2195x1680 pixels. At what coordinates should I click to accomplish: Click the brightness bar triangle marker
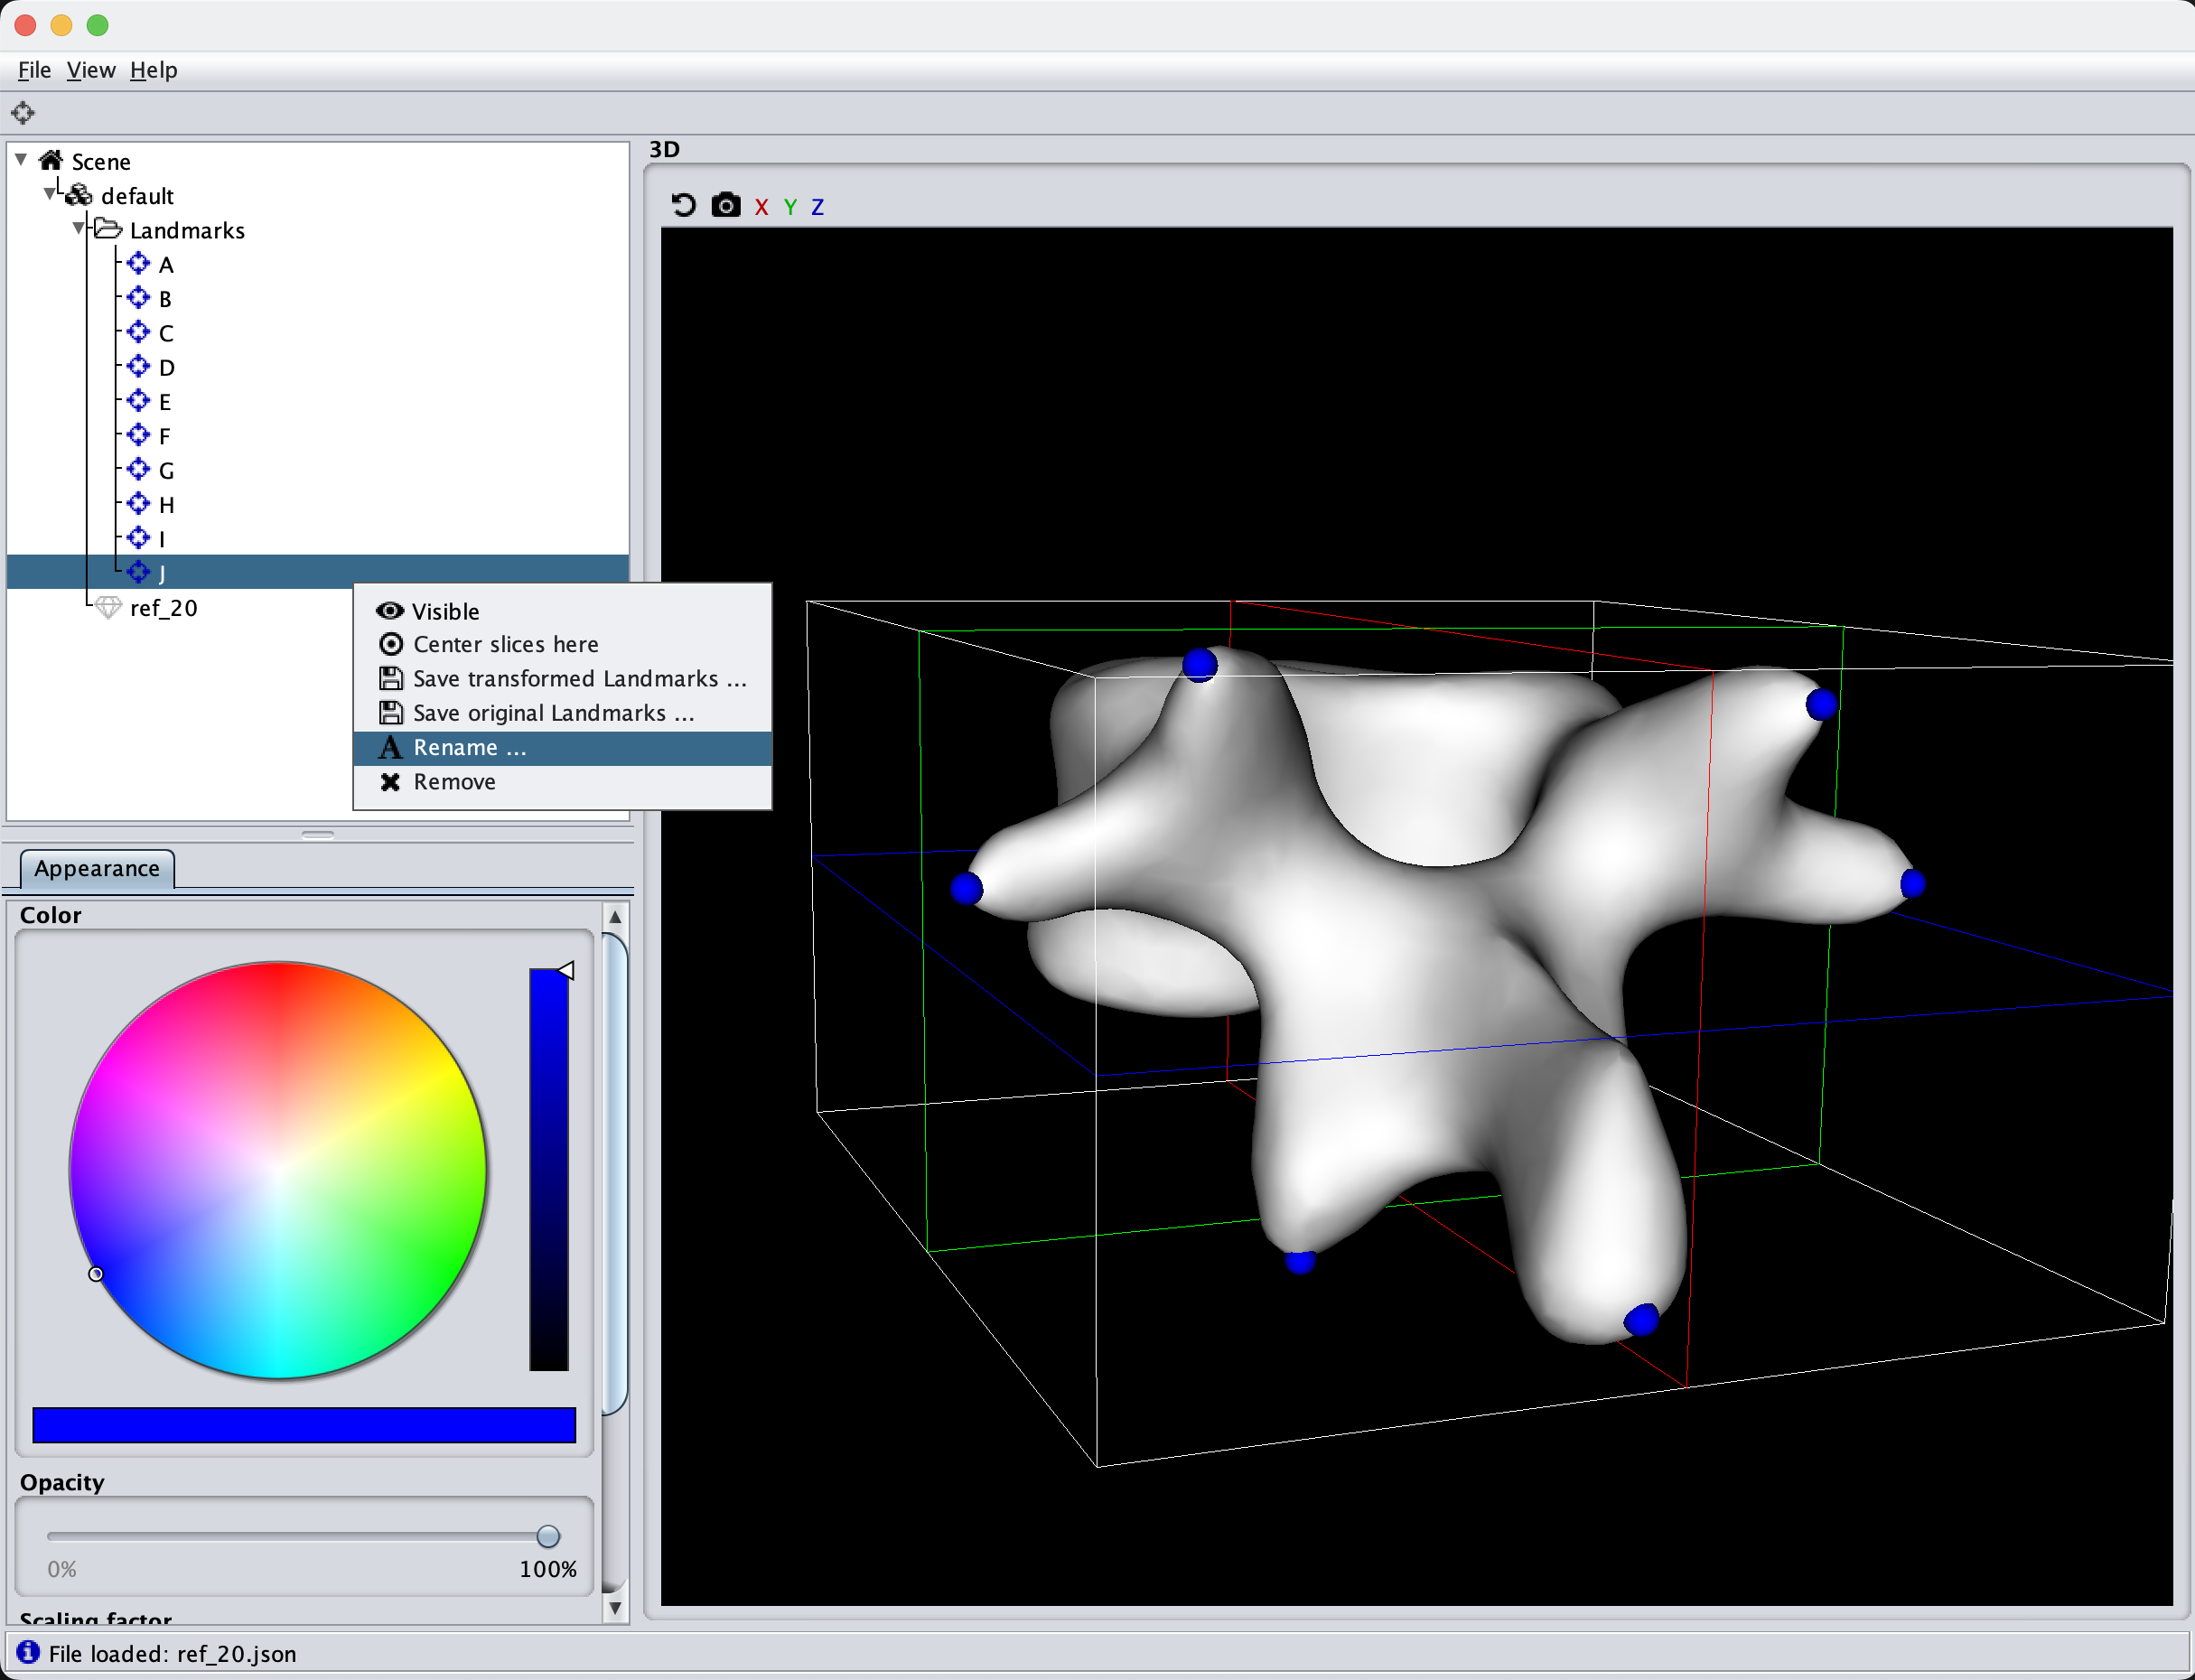566,970
